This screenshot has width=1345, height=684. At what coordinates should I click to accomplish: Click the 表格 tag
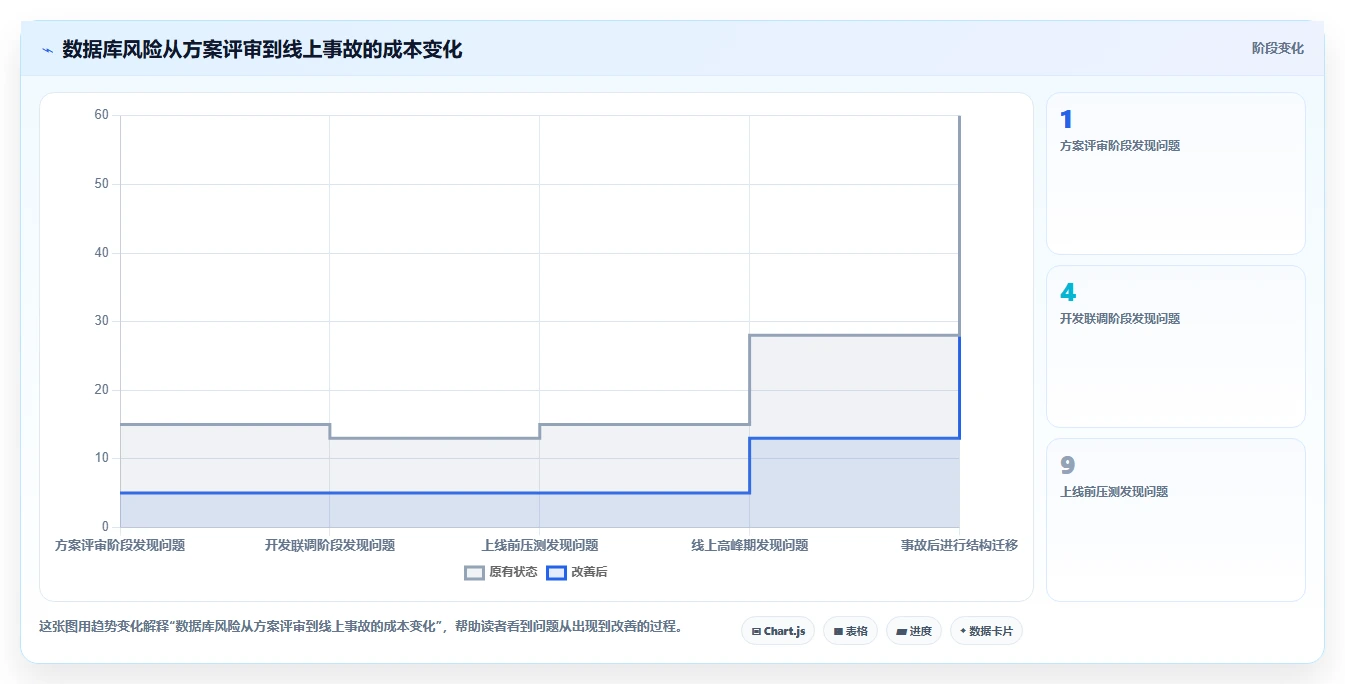tap(850, 631)
